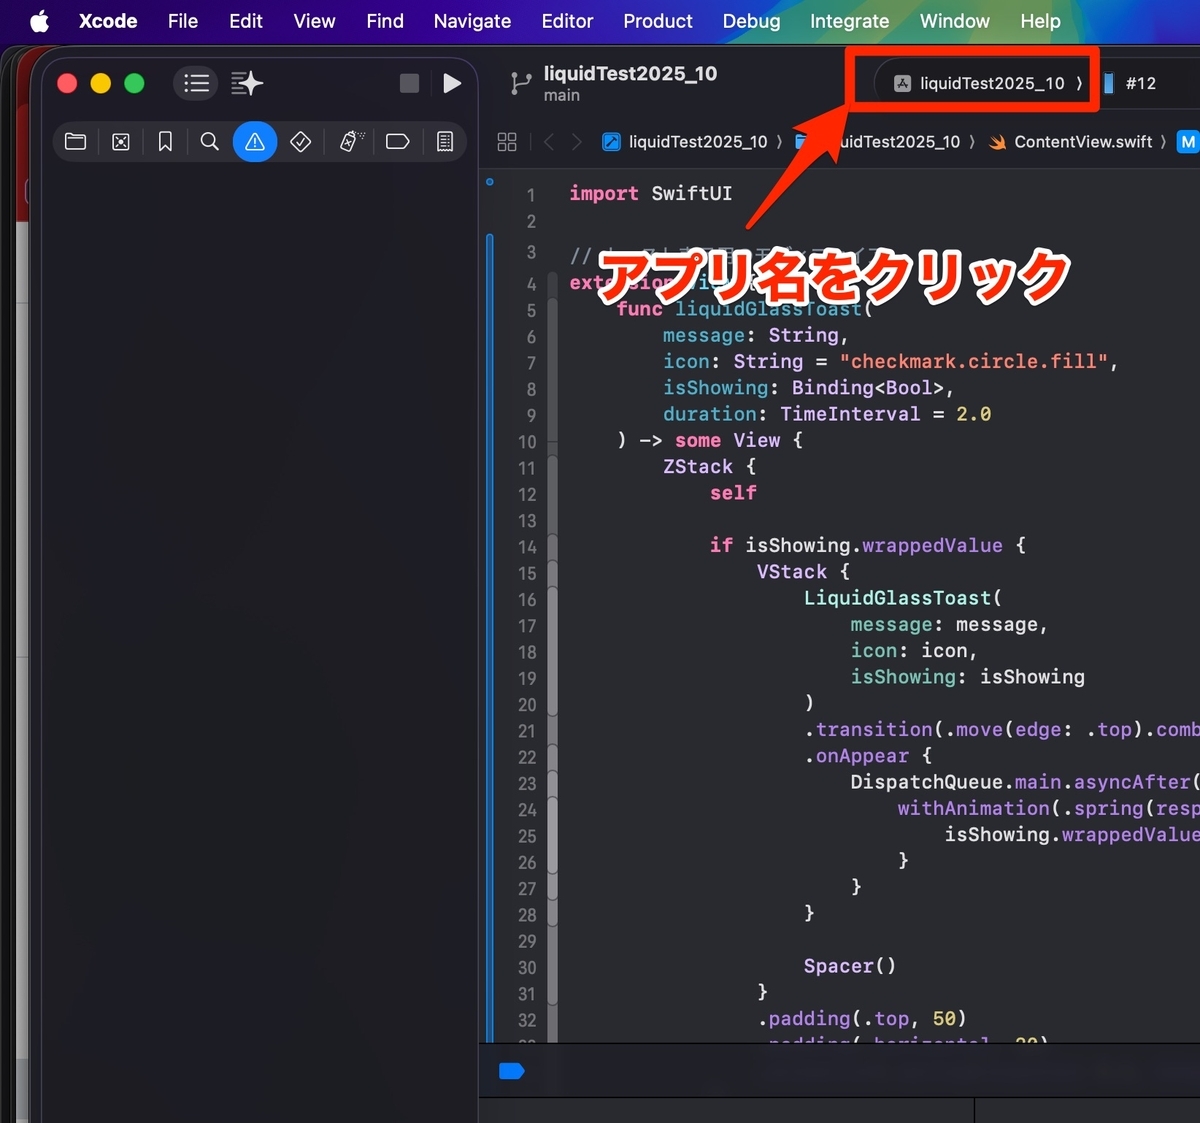
Task: Click line number 14 in the gutter
Action: click(x=527, y=547)
